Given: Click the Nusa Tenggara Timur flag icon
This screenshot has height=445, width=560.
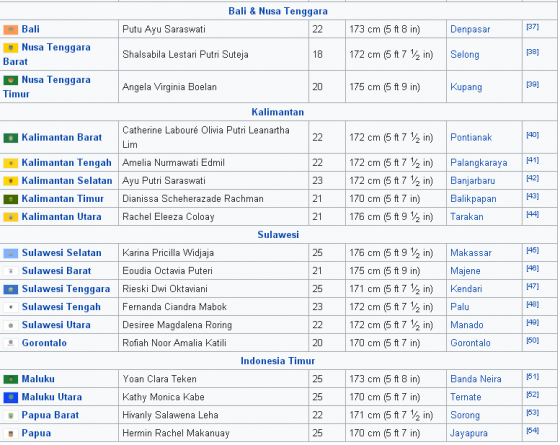Looking at the screenshot, I should pos(11,80).
